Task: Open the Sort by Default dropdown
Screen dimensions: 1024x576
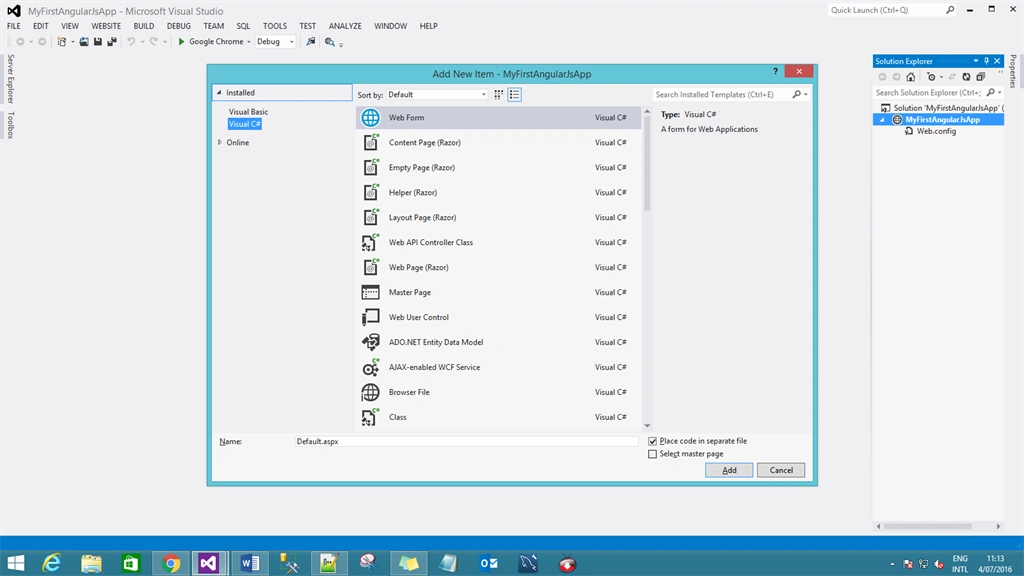Action: click(437, 95)
